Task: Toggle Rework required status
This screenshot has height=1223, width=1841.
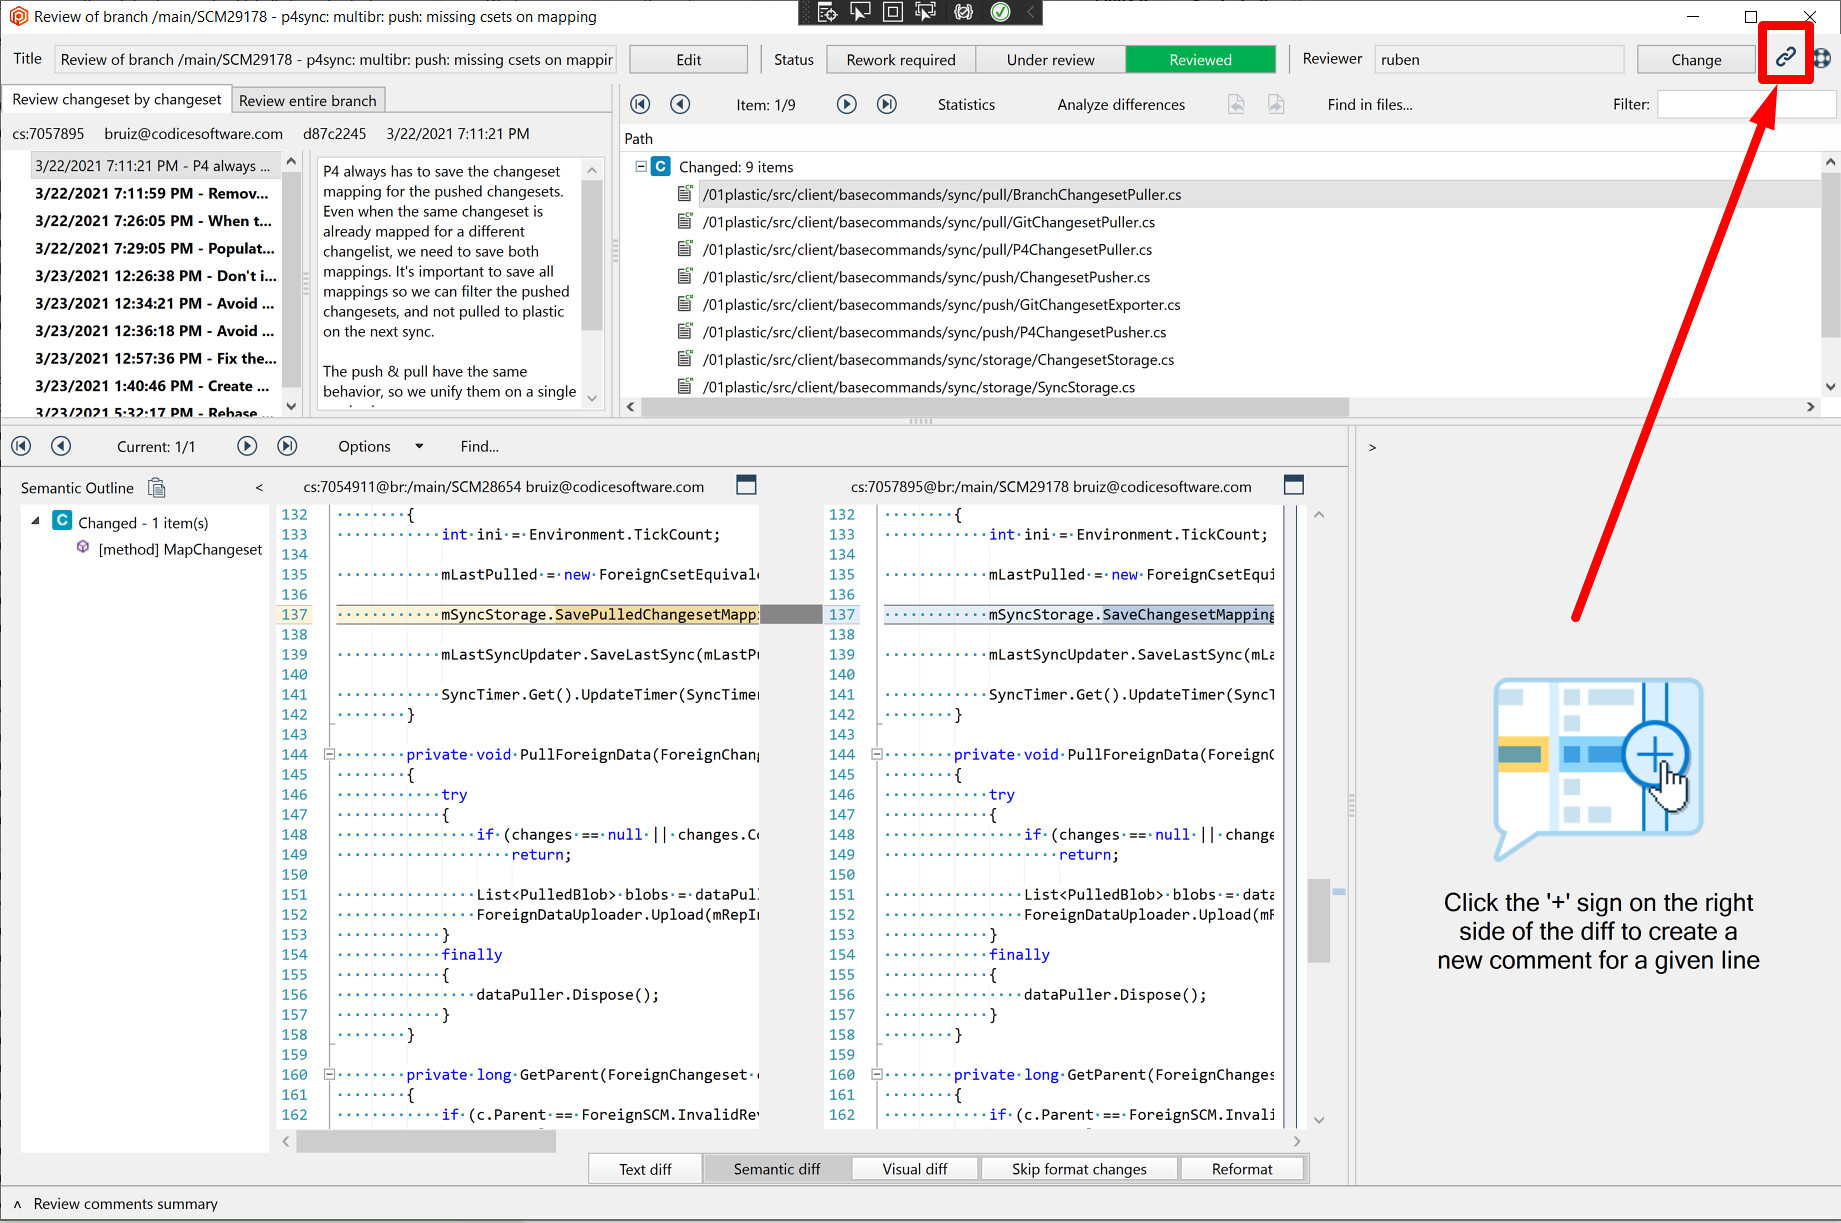Action: coord(900,59)
